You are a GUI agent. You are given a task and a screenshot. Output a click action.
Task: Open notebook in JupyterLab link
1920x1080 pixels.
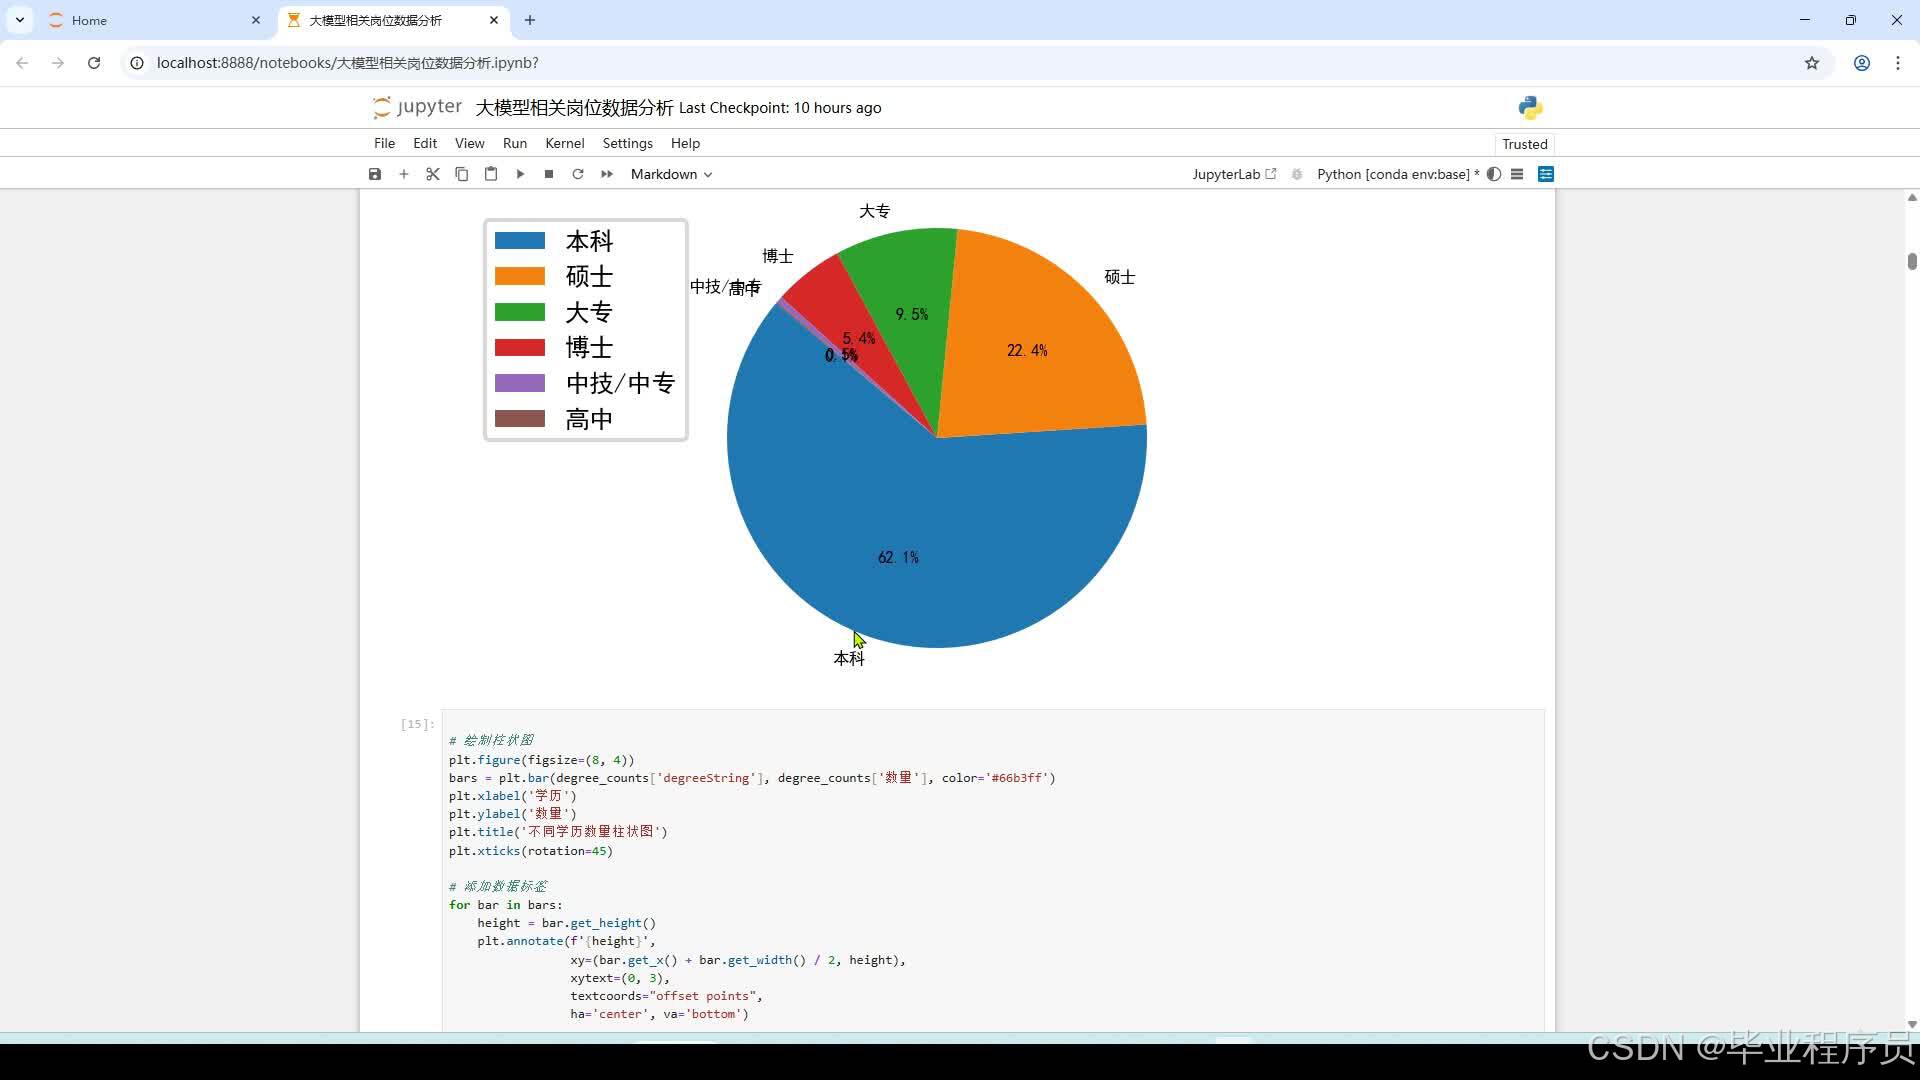pos(1234,174)
